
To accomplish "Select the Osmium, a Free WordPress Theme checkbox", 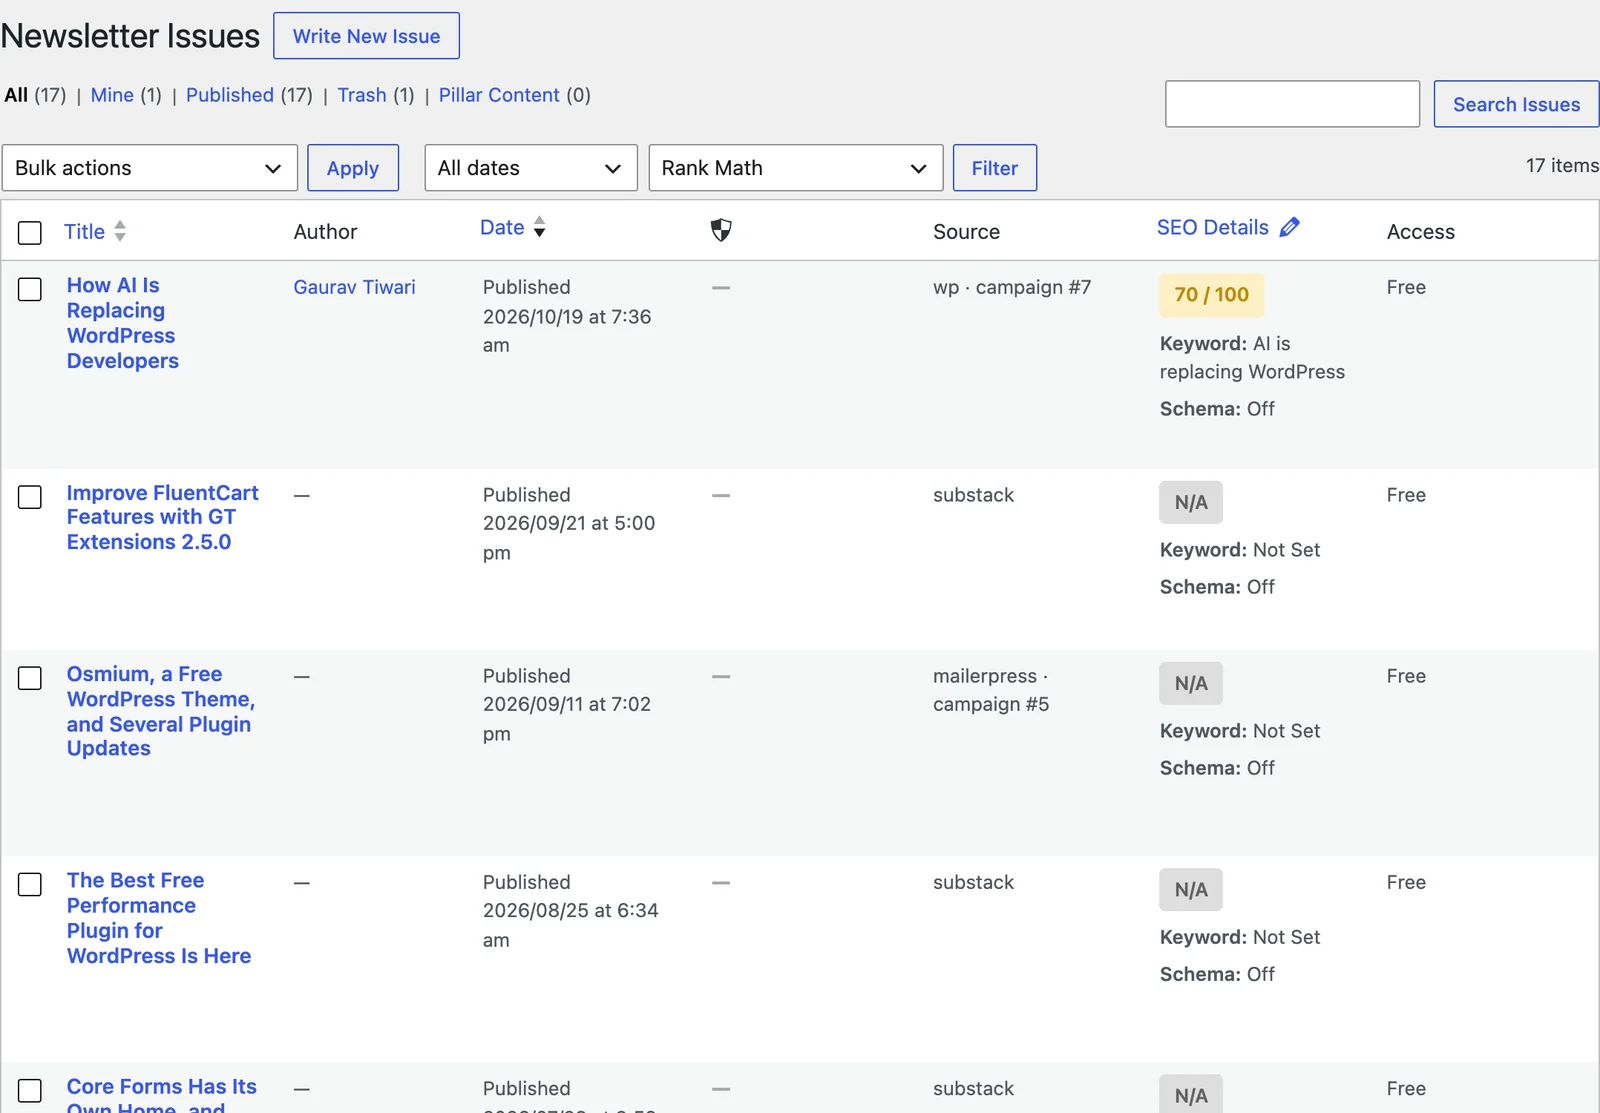I will 30,678.
